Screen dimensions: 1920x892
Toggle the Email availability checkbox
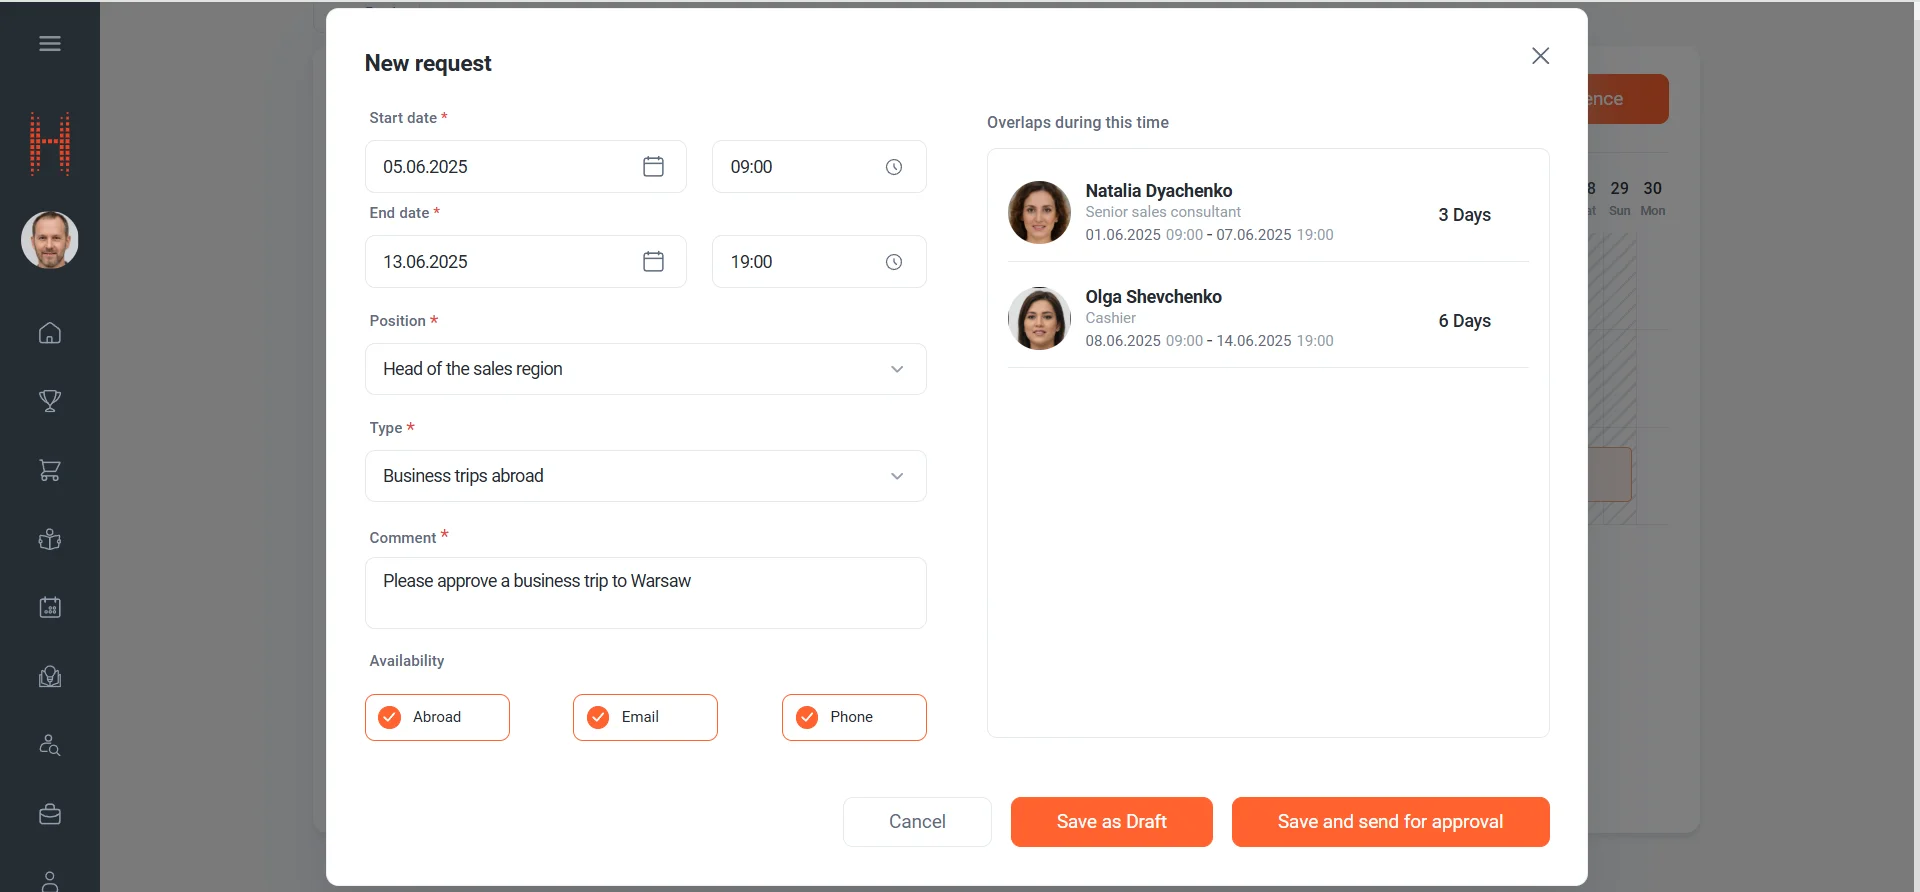[598, 717]
